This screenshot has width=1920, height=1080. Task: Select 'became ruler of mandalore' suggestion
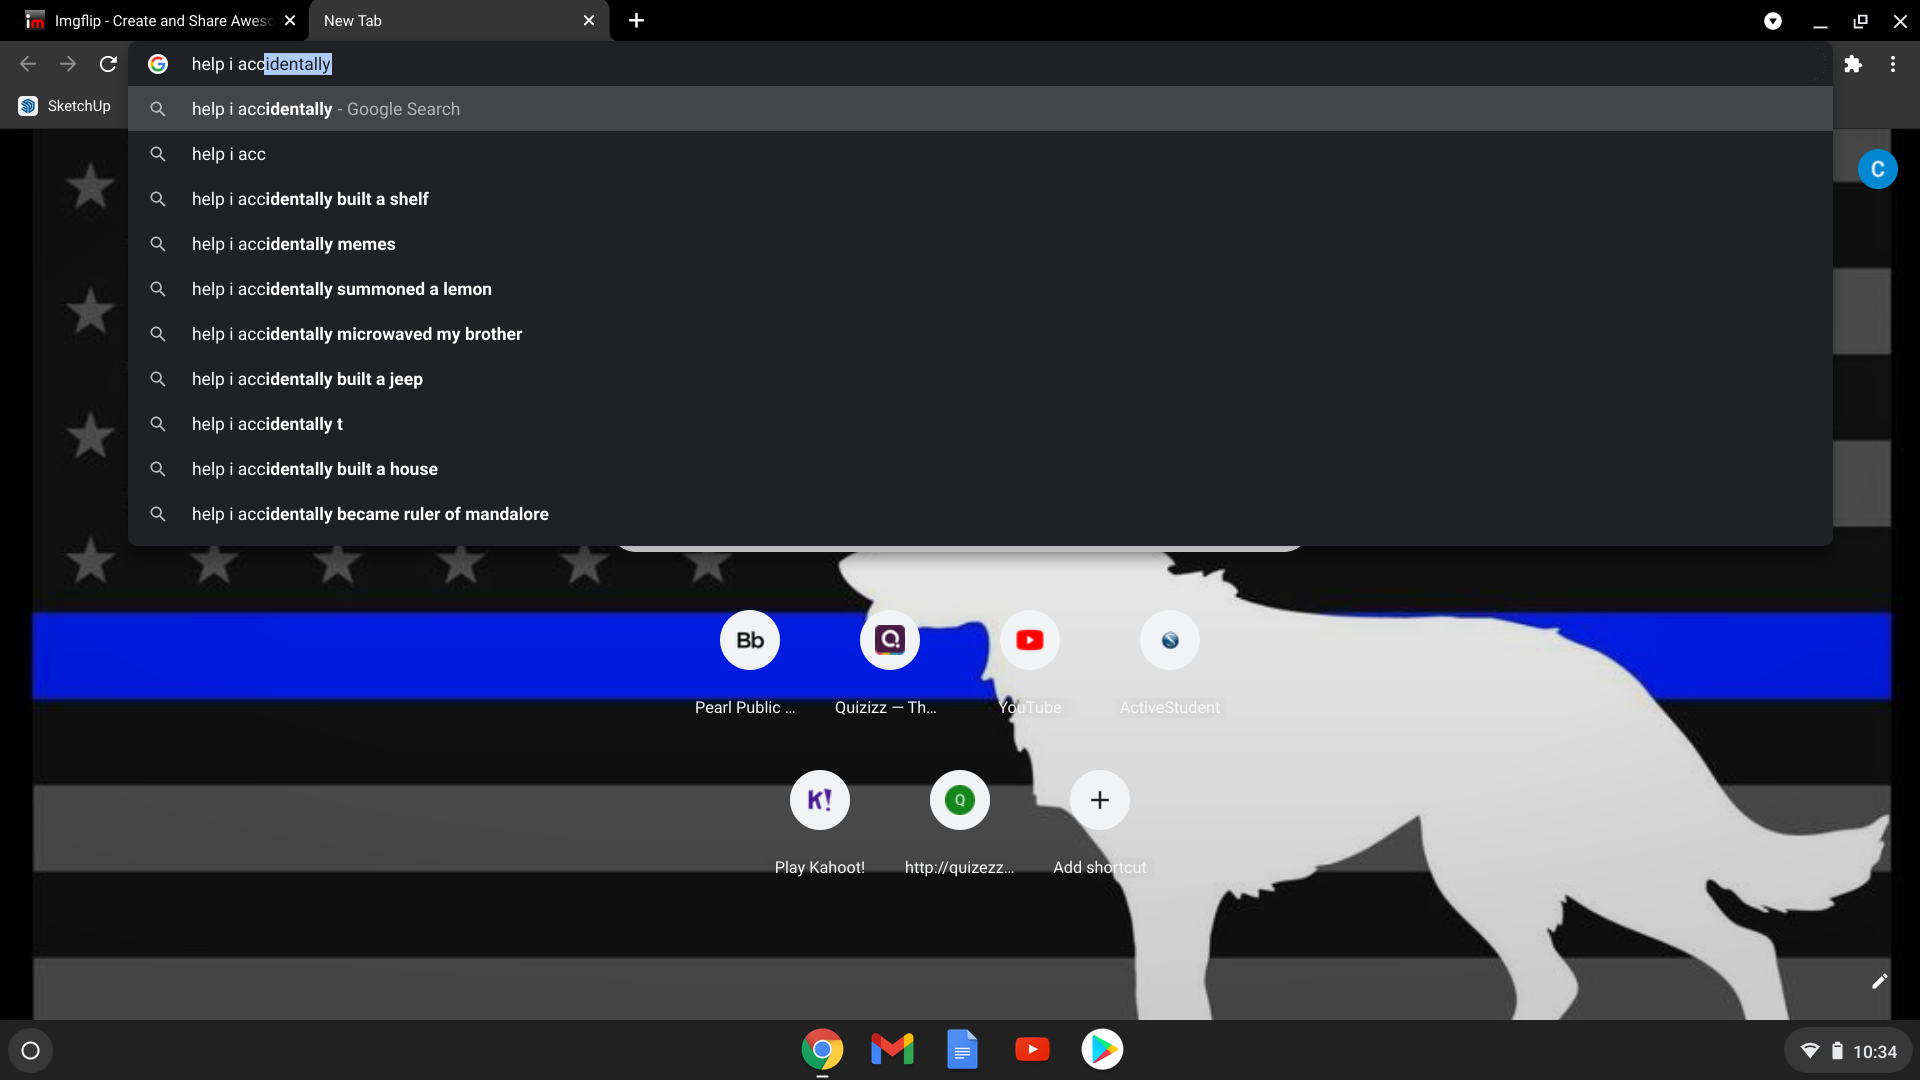point(980,514)
